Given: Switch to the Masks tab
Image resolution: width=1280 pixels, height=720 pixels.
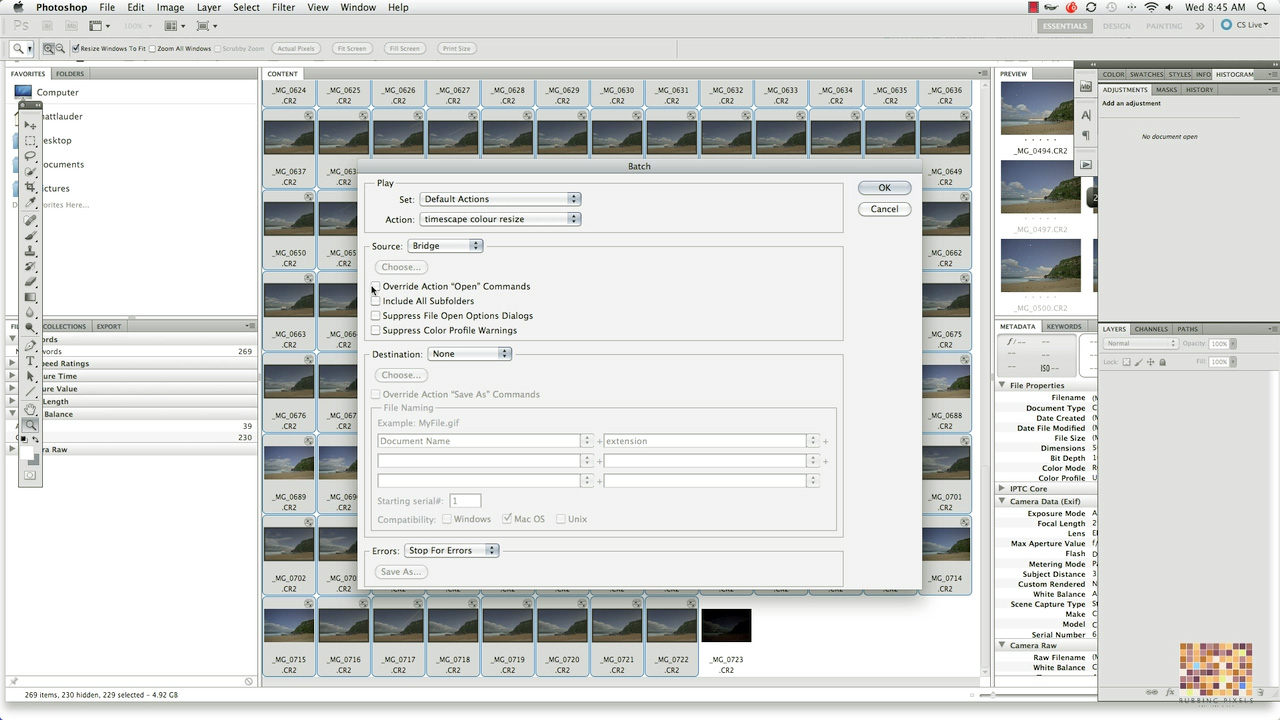Looking at the screenshot, I should 1167,90.
